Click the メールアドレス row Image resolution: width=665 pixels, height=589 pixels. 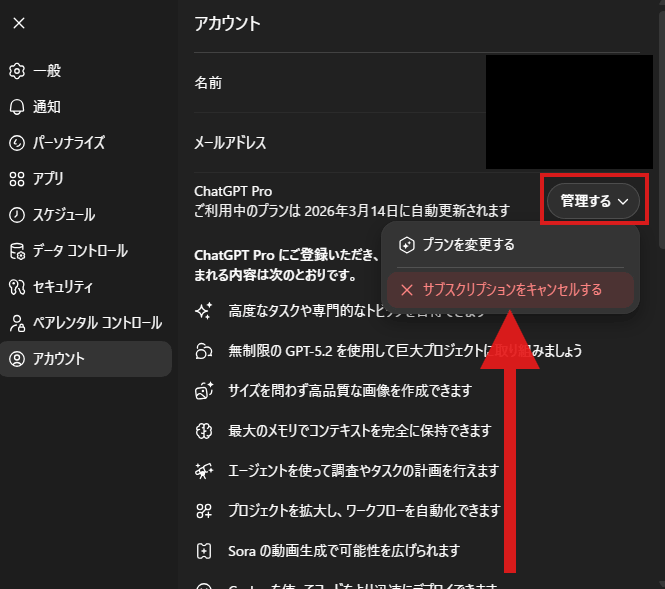[330, 143]
